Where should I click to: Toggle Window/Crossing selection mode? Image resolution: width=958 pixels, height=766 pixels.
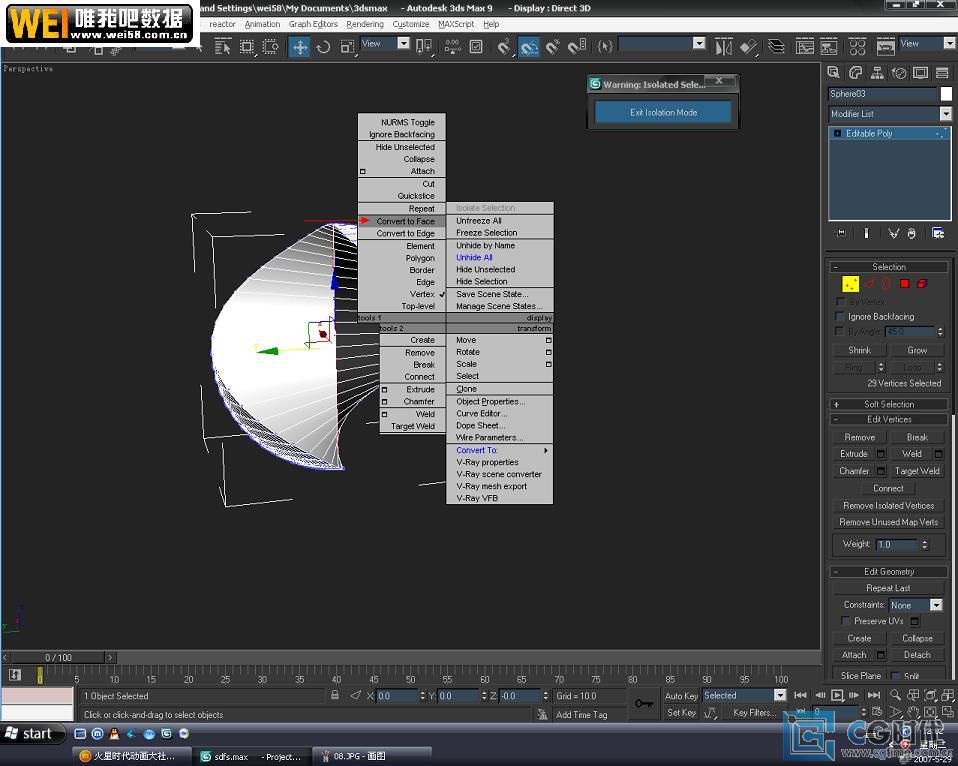270,47
